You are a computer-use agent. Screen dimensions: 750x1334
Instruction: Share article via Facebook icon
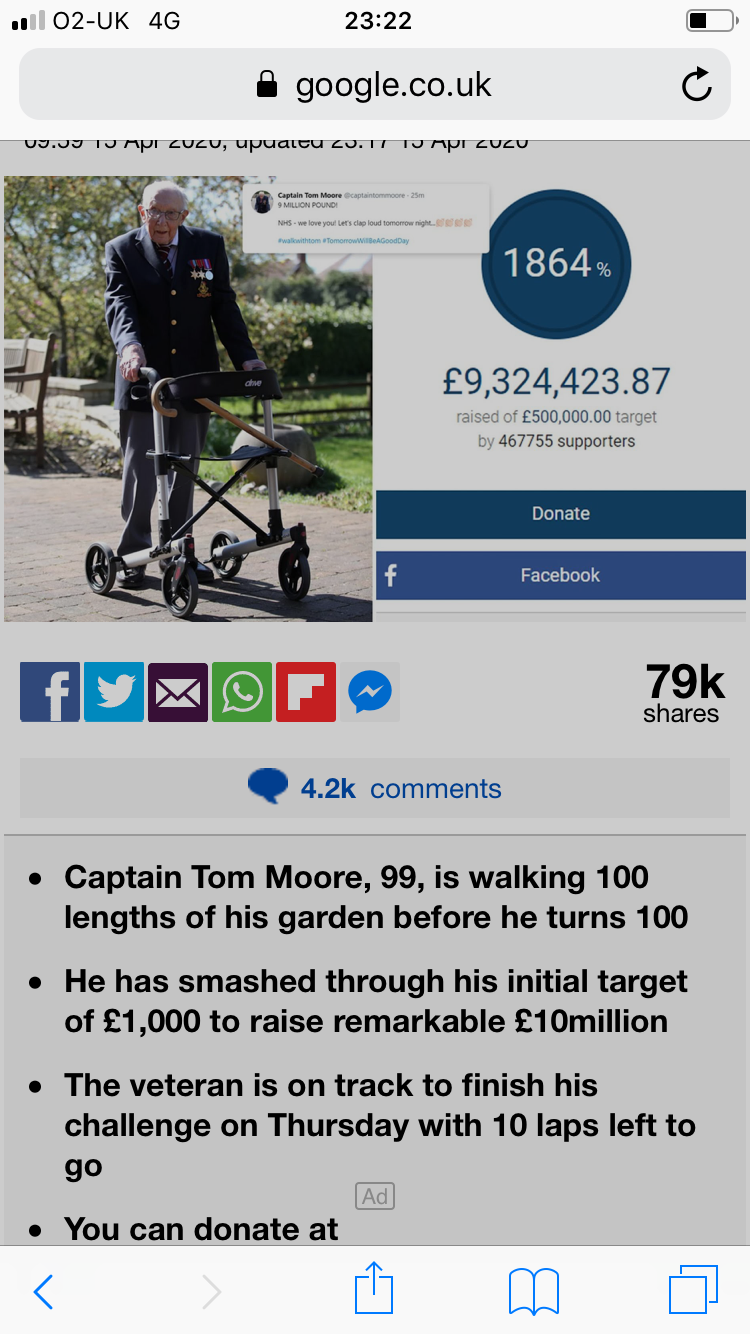coord(50,691)
